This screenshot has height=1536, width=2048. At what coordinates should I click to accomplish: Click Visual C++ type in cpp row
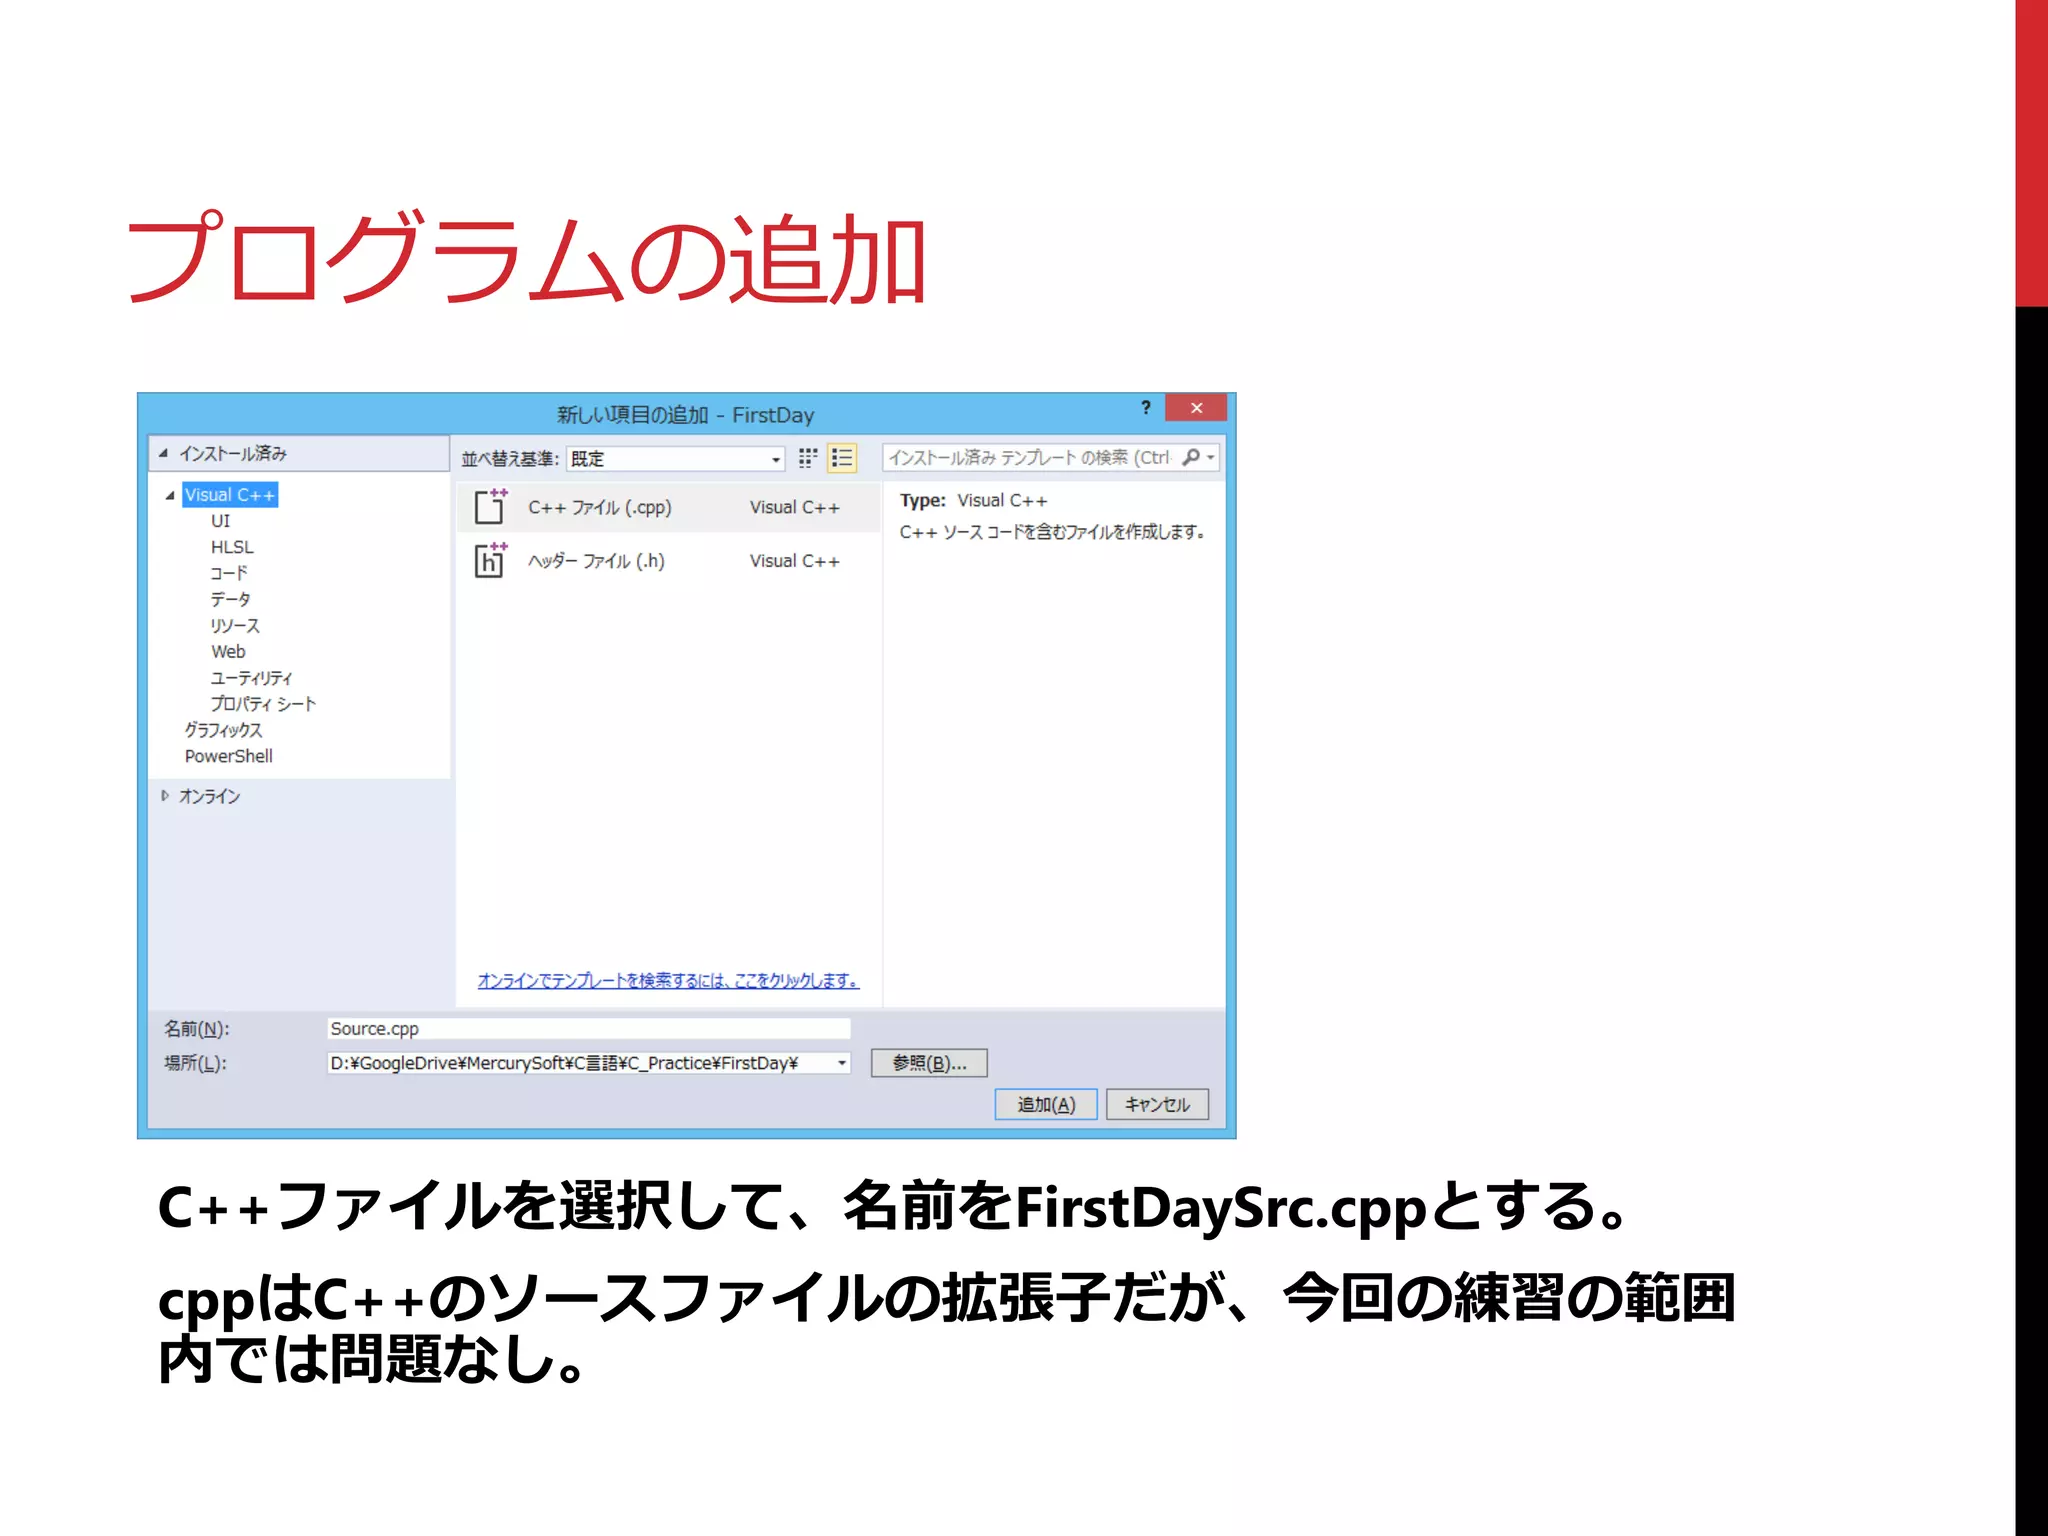point(795,507)
